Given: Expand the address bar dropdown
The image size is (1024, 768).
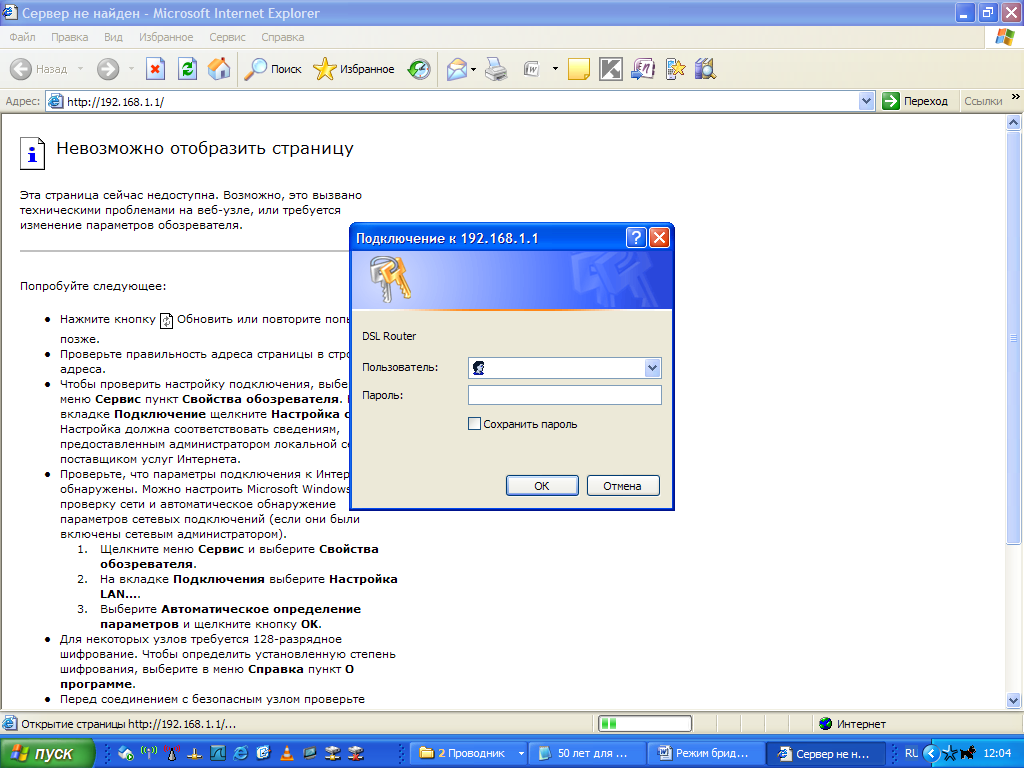Looking at the screenshot, I should coord(866,101).
